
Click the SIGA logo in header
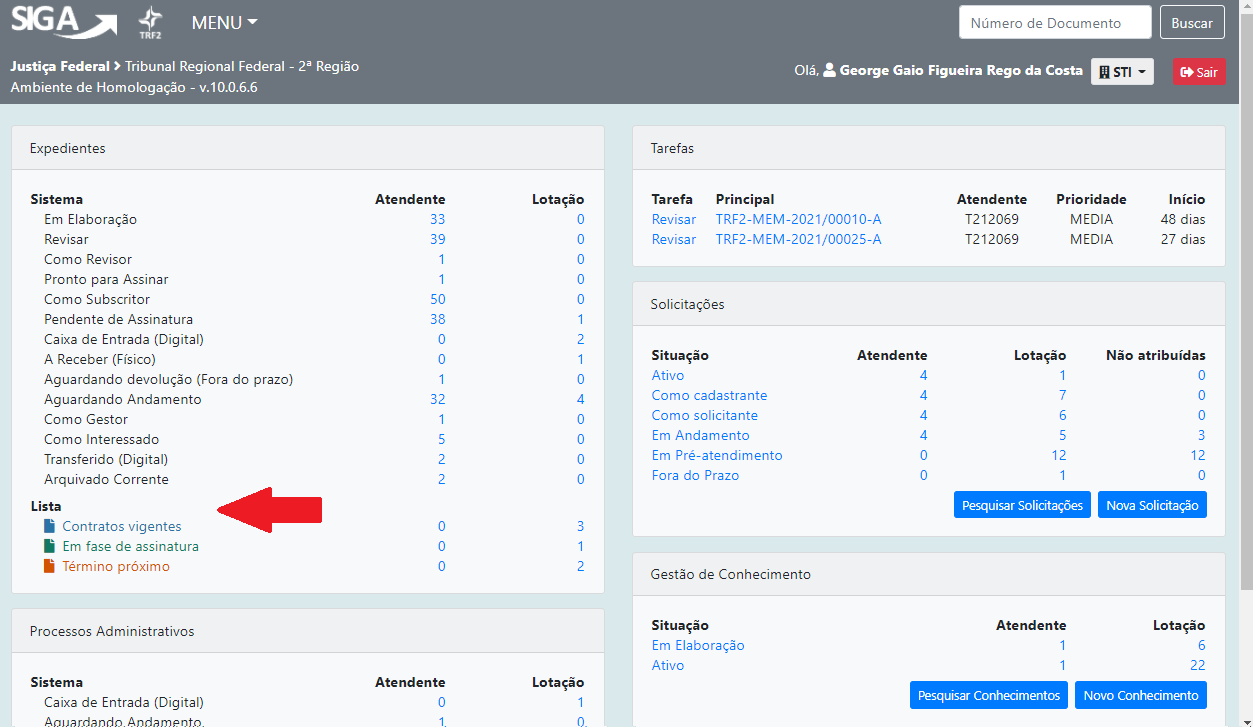(63, 22)
